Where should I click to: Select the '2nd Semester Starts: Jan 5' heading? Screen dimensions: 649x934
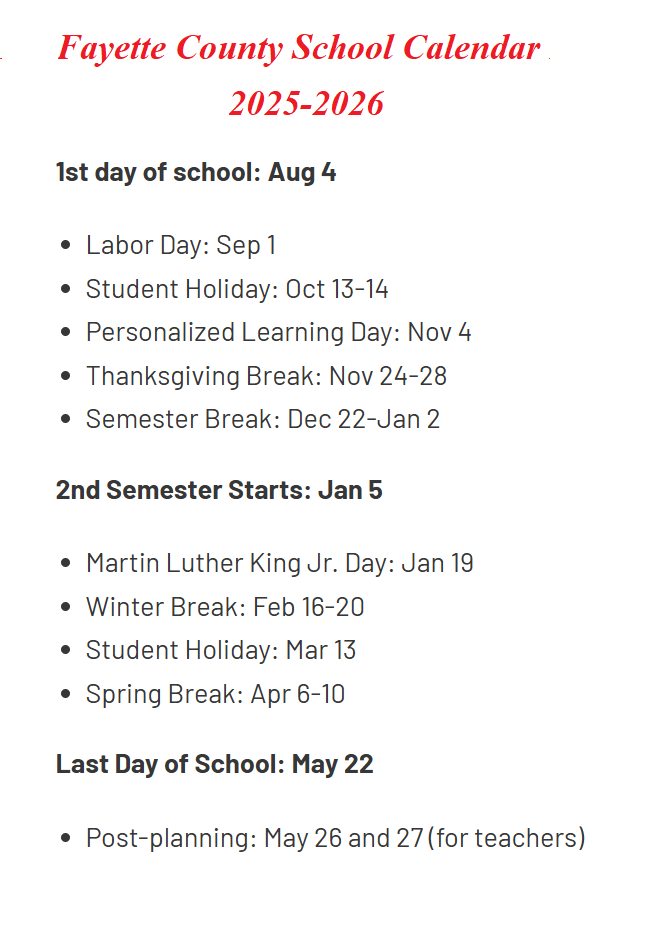click(219, 491)
